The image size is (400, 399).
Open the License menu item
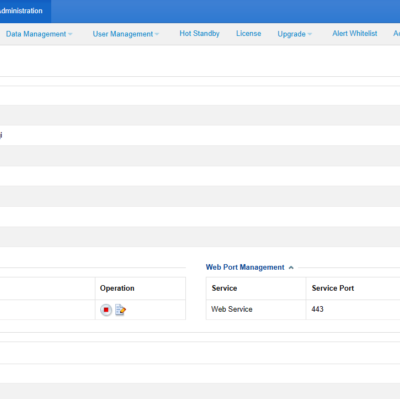tap(249, 33)
